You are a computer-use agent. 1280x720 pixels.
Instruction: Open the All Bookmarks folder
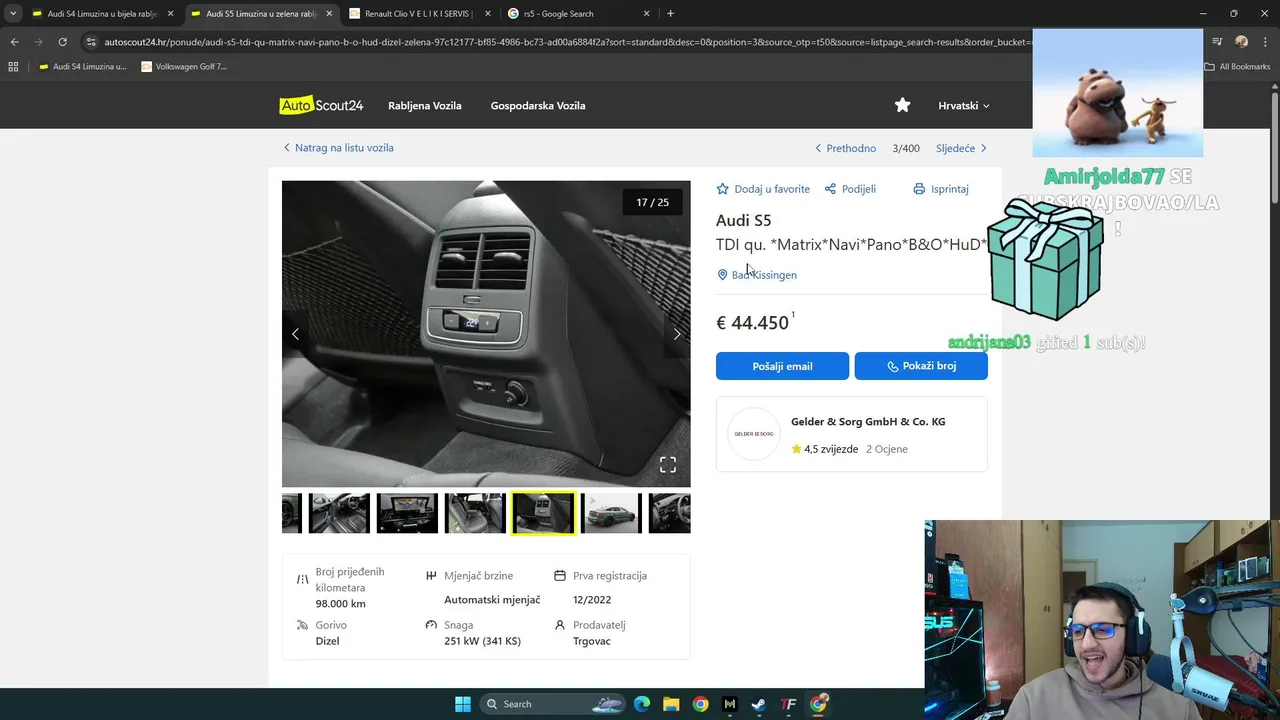(x=1237, y=67)
